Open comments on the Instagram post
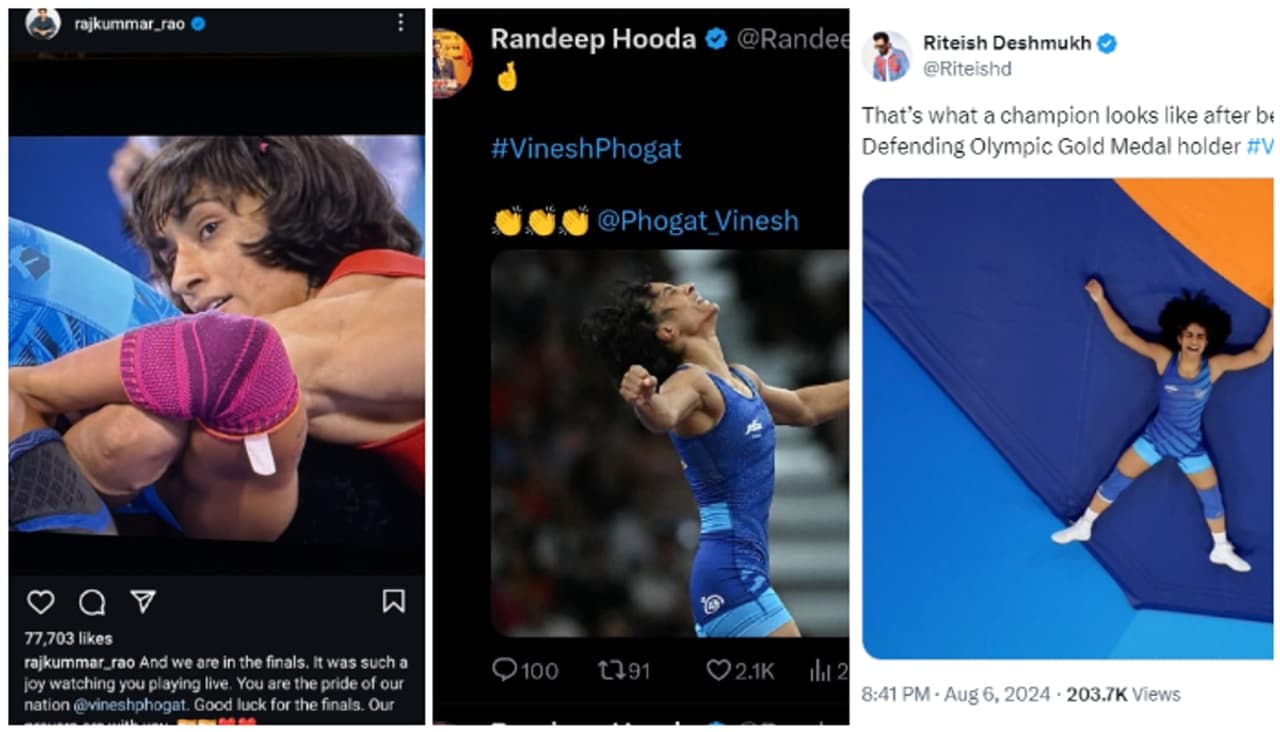The image size is (1280, 732). [x=92, y=601]
